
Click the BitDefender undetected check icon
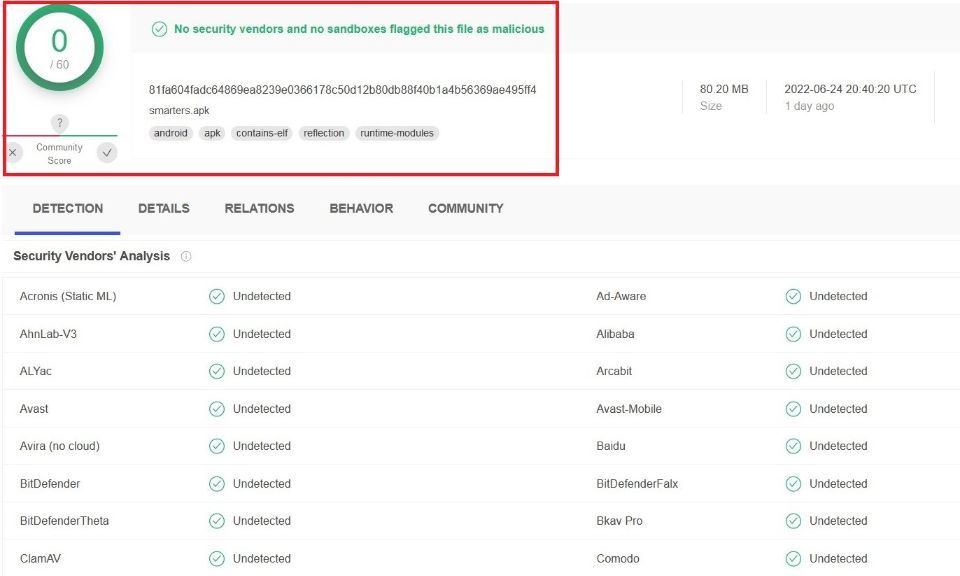(x=217, y=484)
